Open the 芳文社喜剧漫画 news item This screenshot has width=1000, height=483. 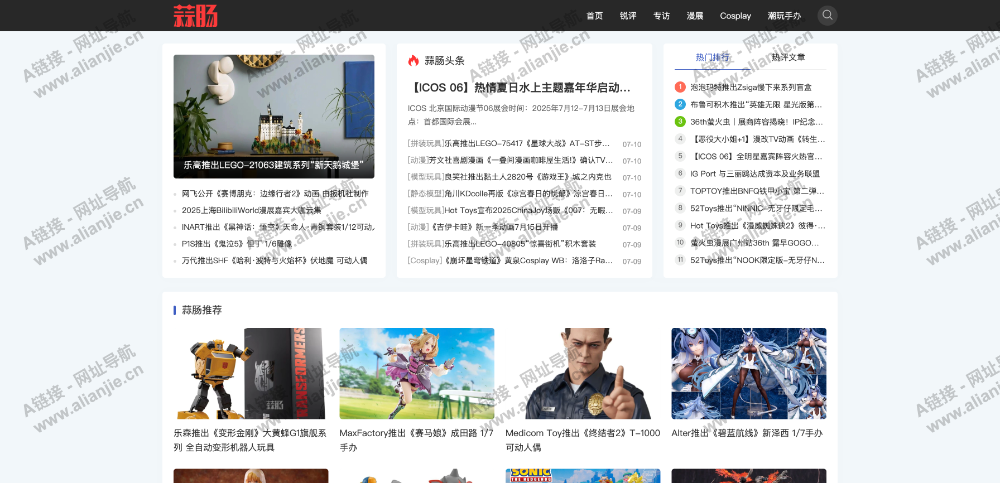(x=520, y=160)
